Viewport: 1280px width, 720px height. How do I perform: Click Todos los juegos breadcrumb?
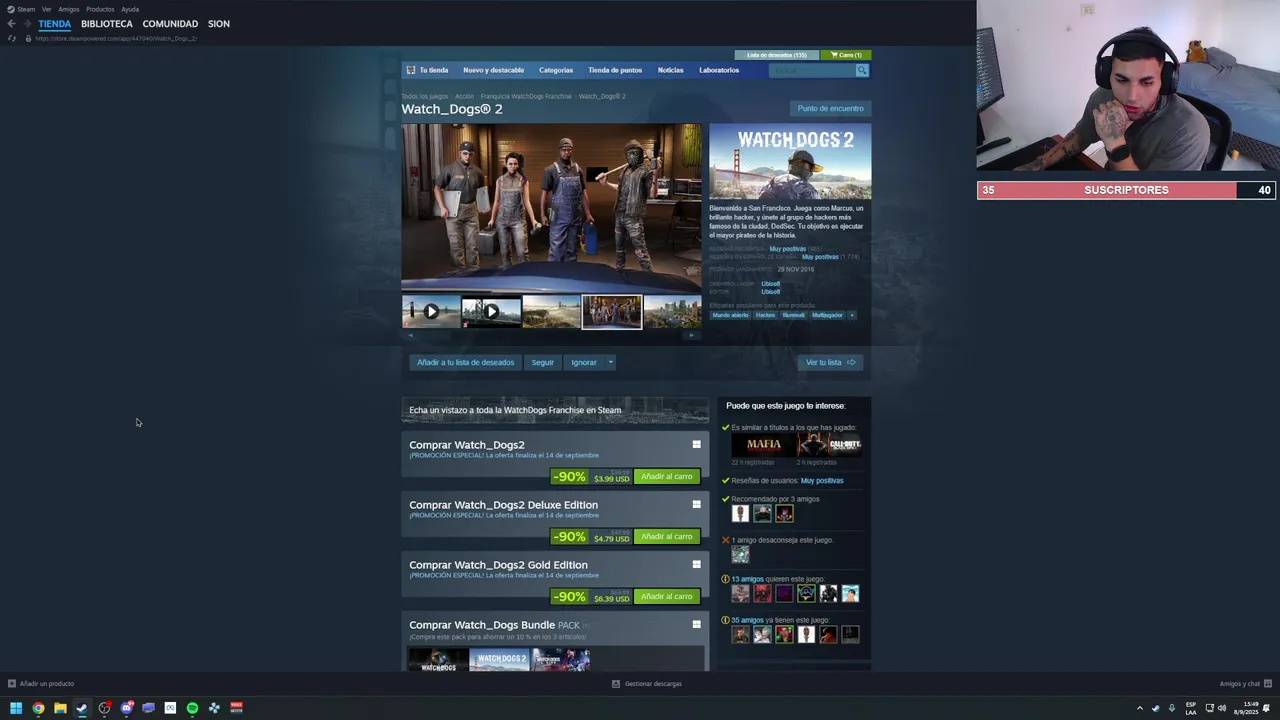(x=425, y=96)
